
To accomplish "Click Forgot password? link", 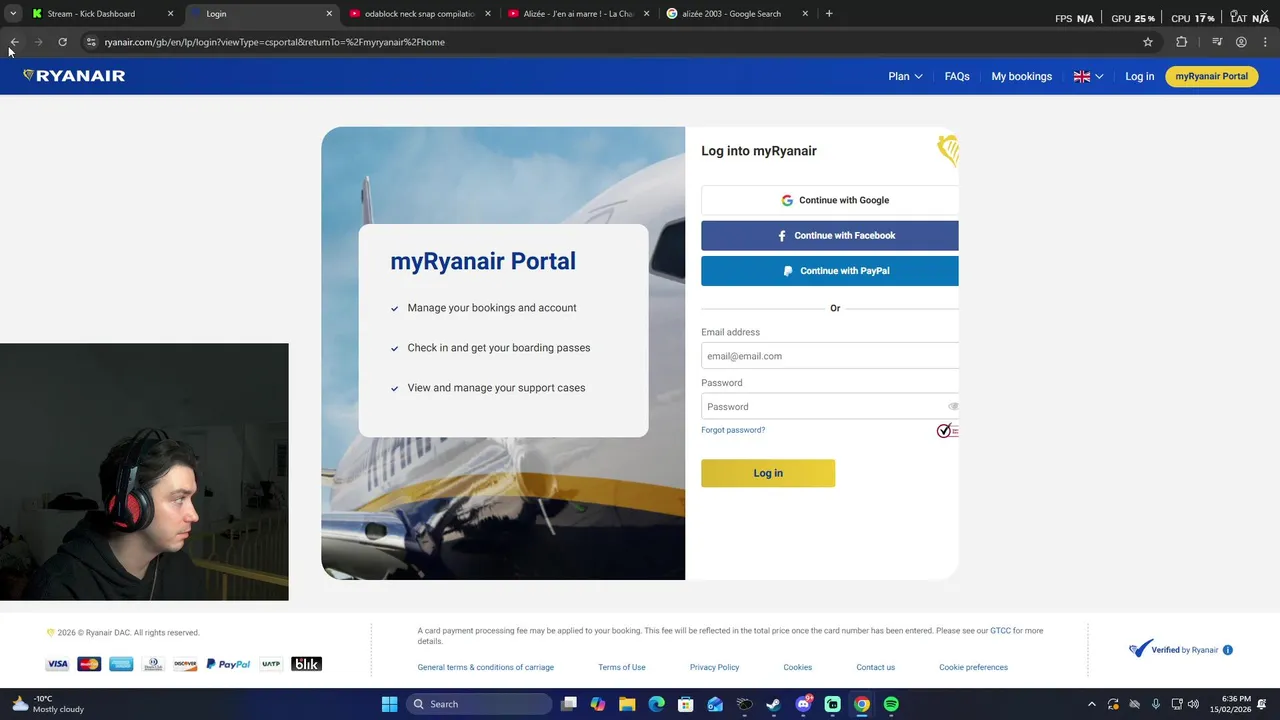I will pos(733,430).
